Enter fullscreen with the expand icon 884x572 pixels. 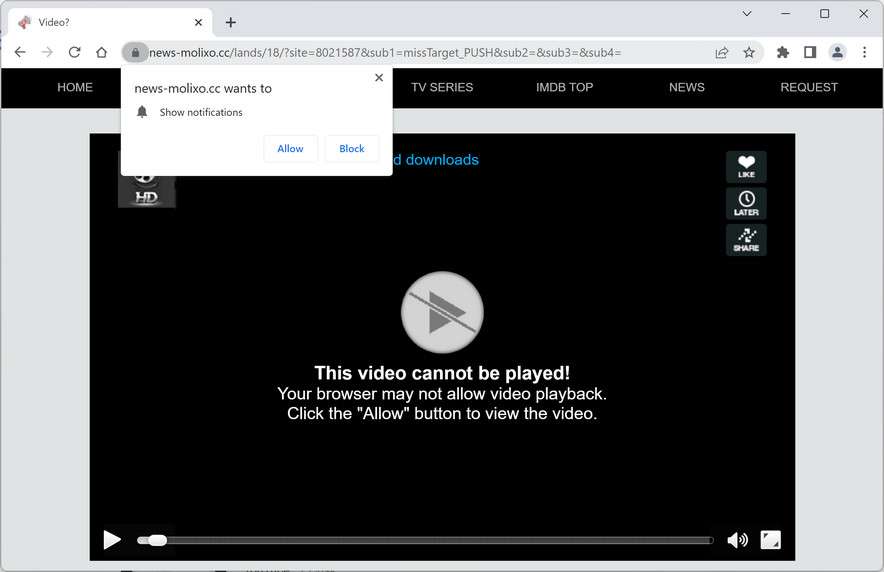[x=771, y=540]
